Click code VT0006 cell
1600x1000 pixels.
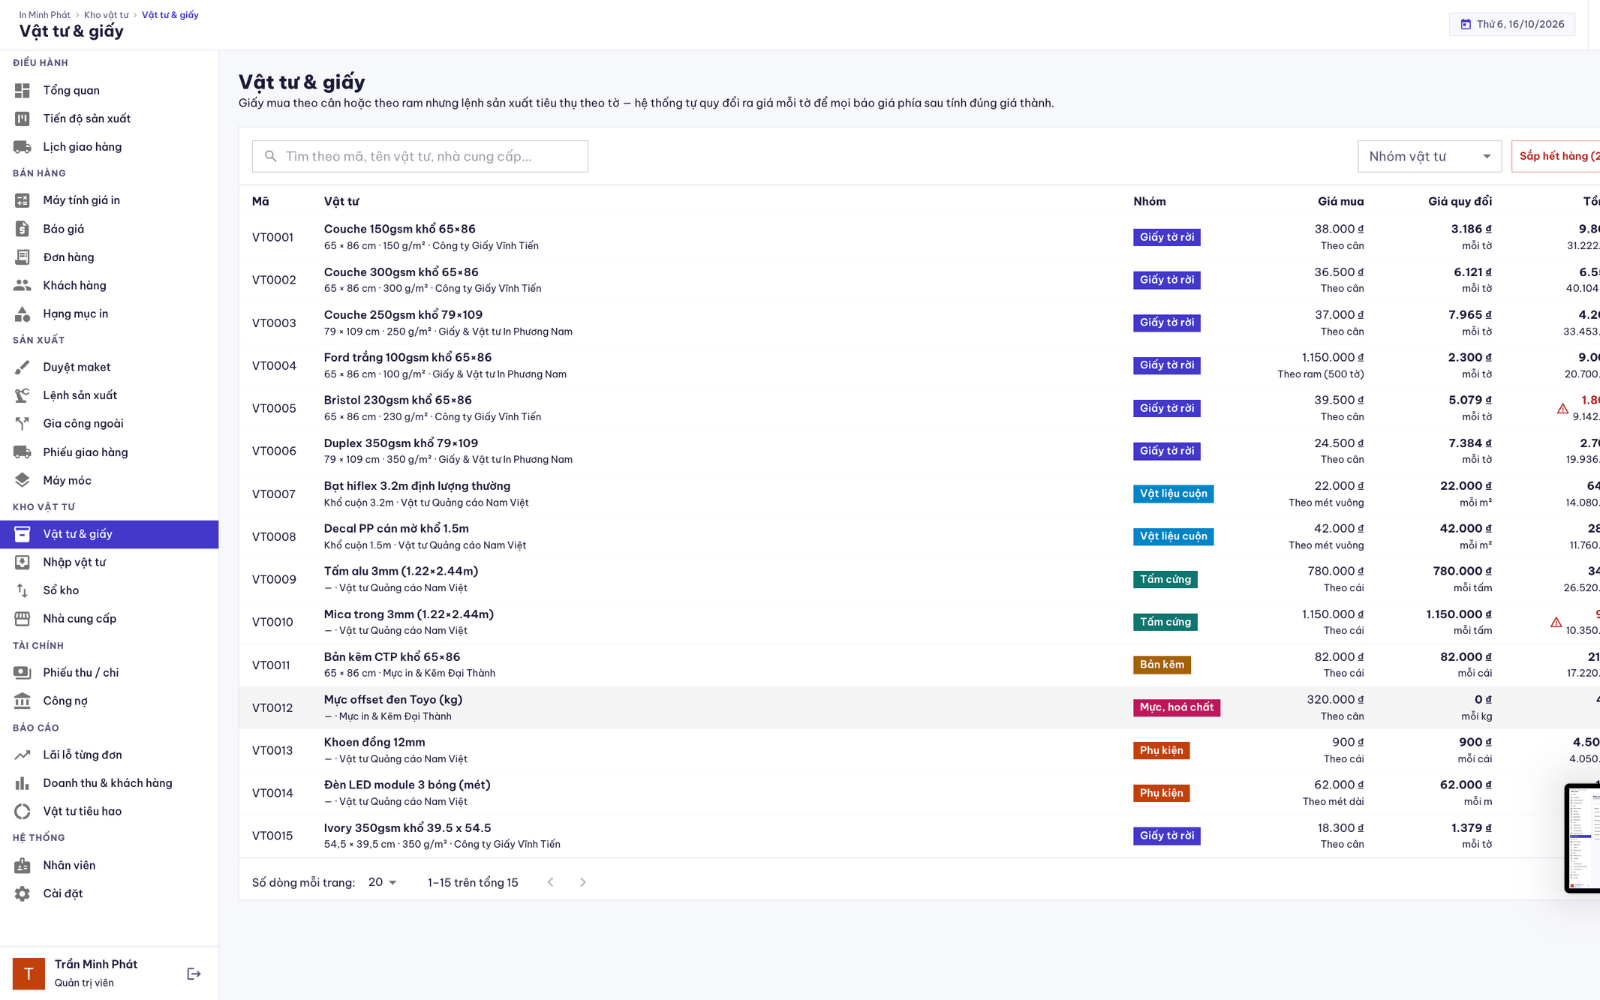coord(274,451)
